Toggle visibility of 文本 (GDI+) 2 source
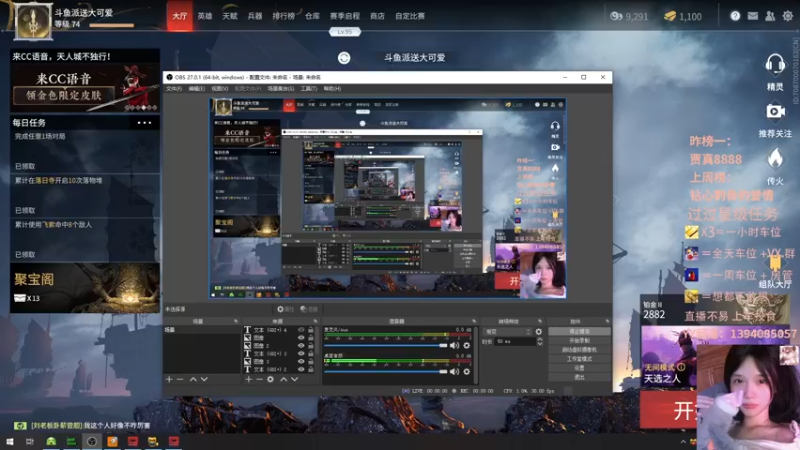This screenshot has height=450, width=800. coord(301,369)
